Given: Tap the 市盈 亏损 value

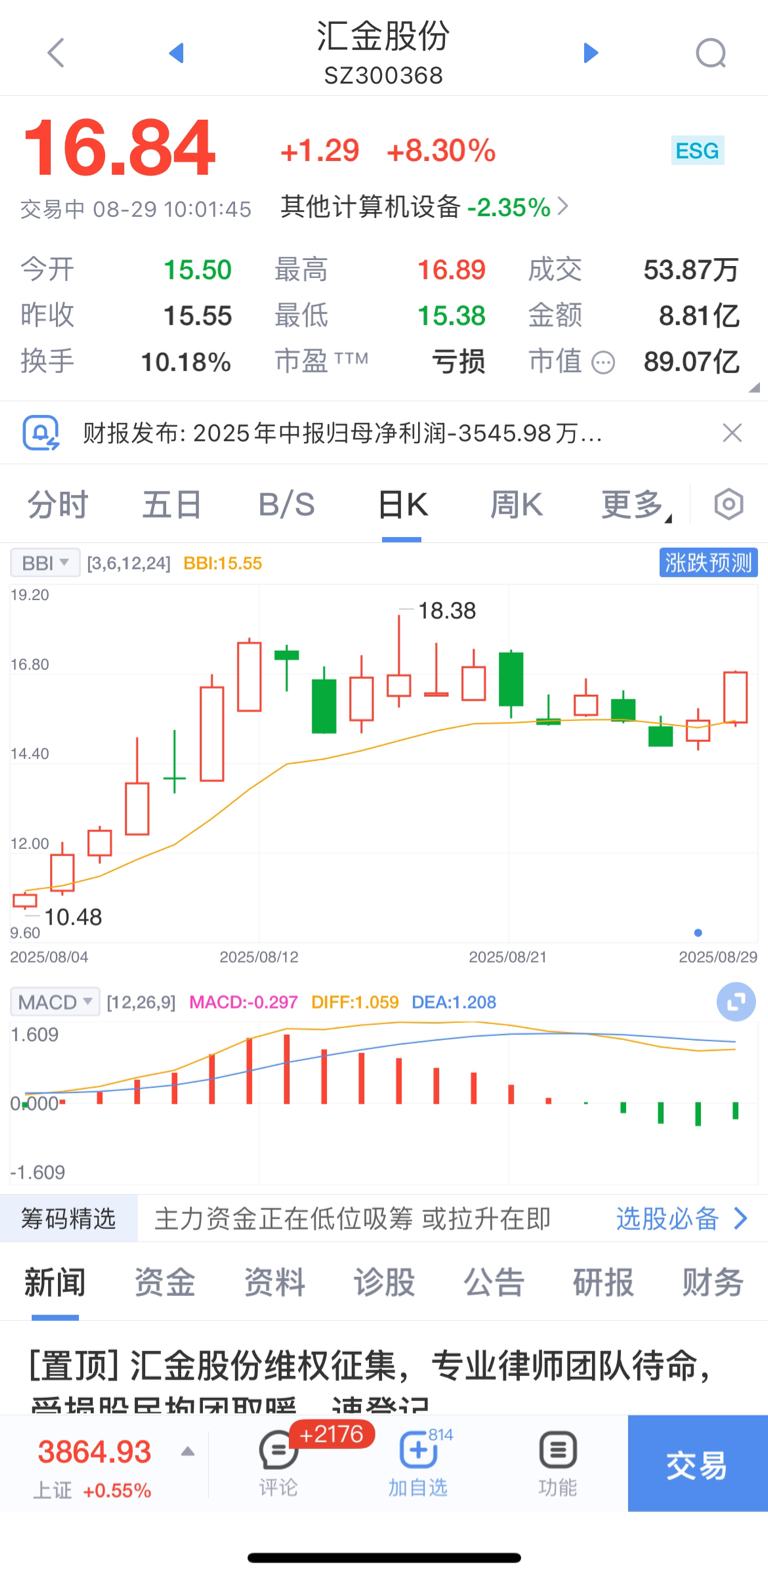Looking at the screenshot, I should pyautogui.click(x=459, y=362).
